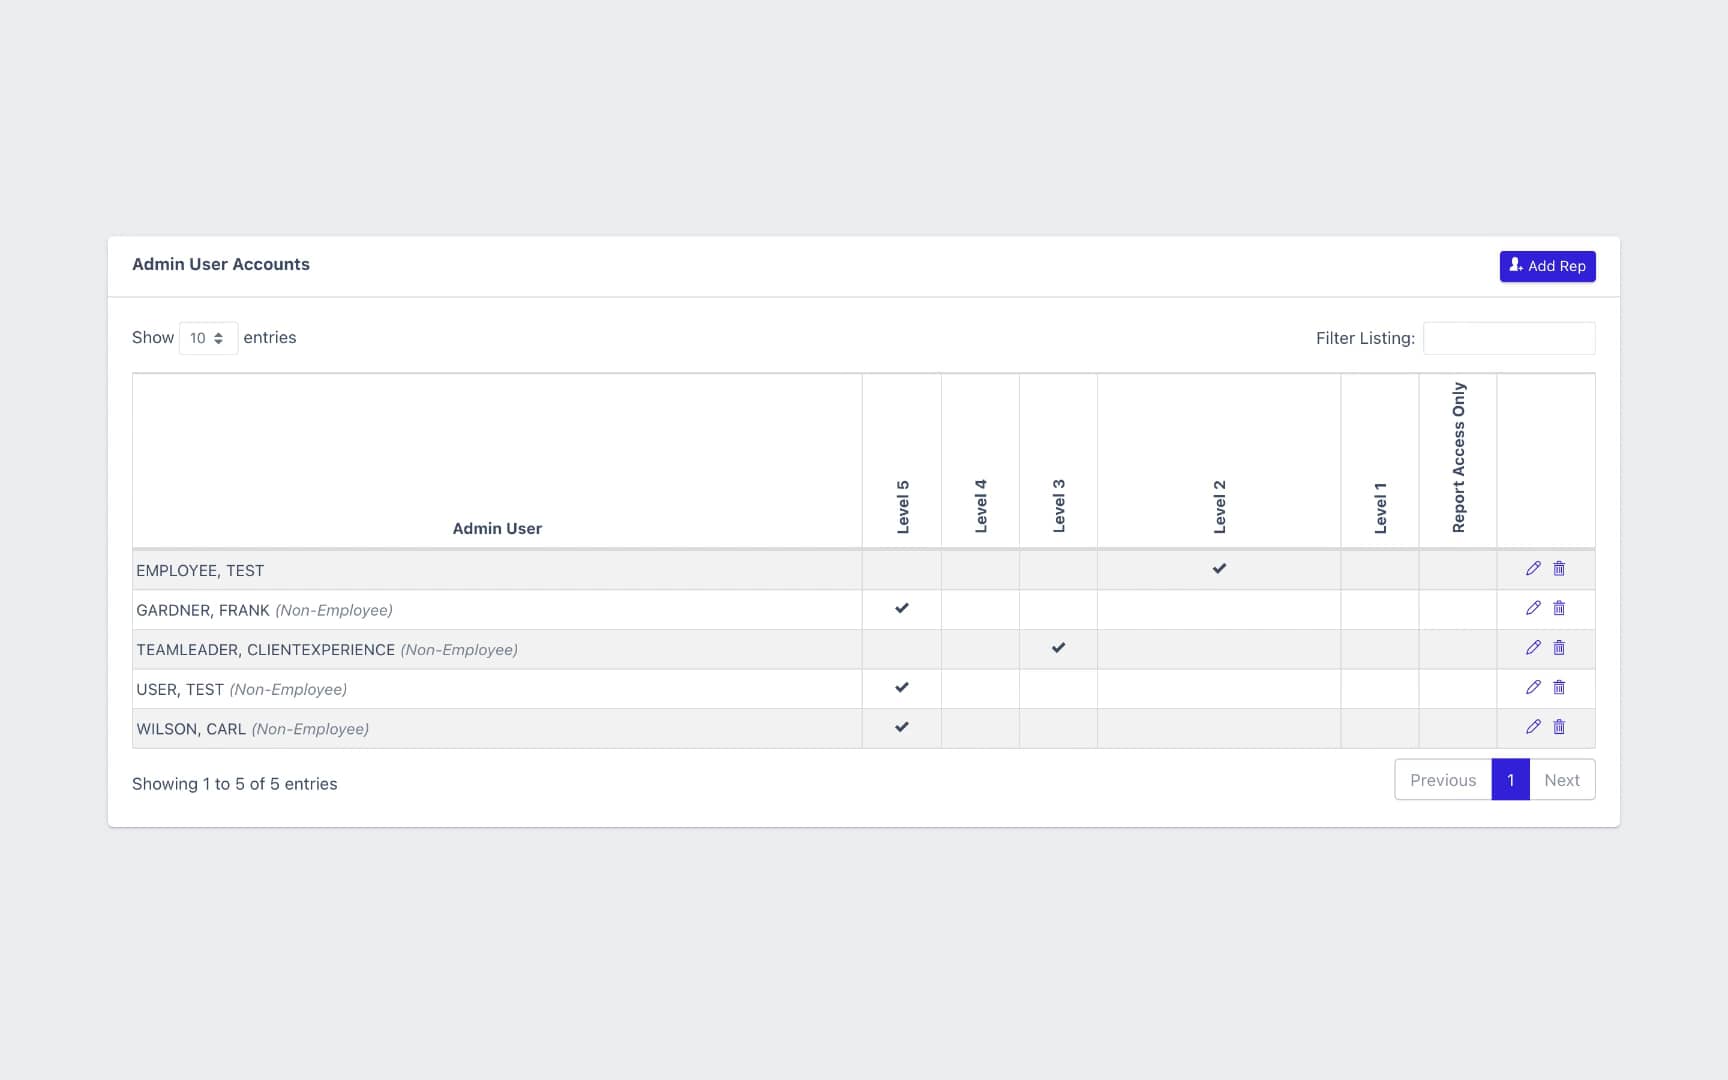The width and height of the screenshot is (1728, 1080).
Task: Edit WILSON, CARL's account
Action: [1533, 727]
